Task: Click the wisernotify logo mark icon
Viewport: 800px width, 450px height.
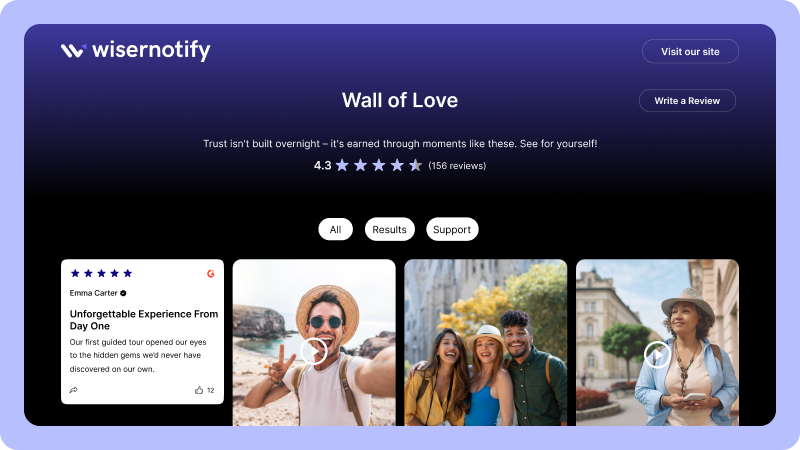Action: 73,51
